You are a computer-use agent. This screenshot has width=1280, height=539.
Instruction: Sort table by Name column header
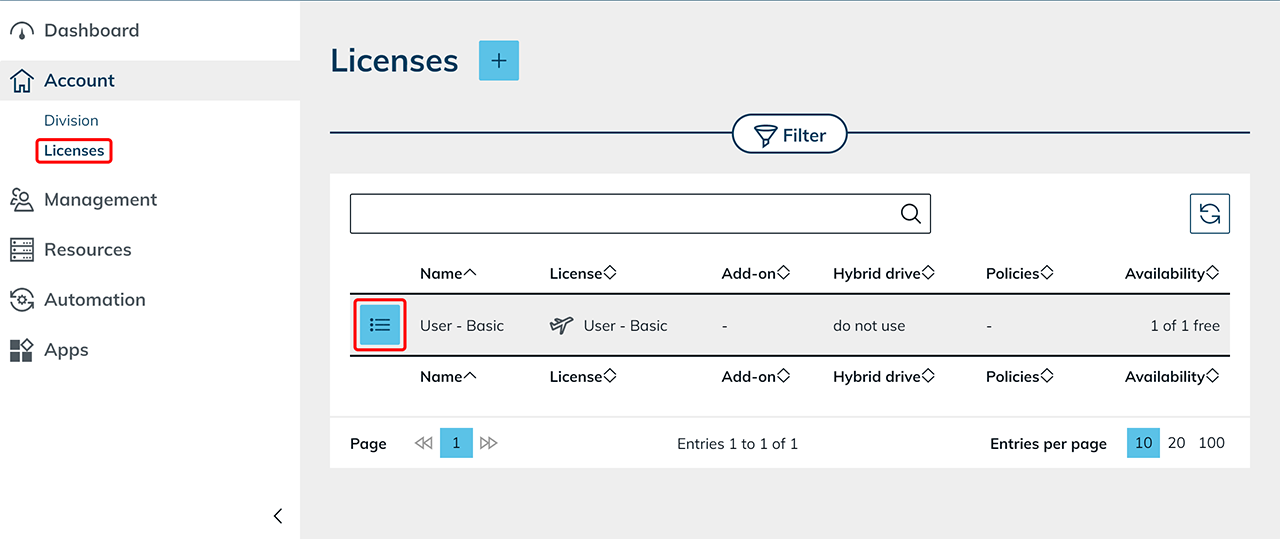(448, 273)
